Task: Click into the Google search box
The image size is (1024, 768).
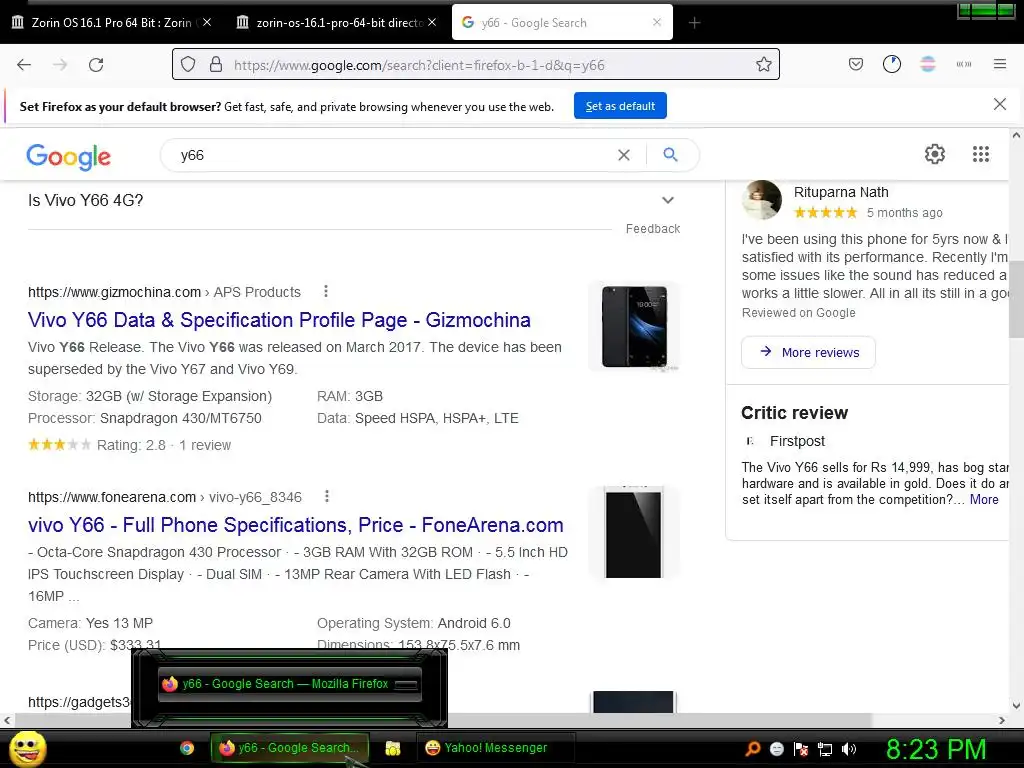Action: (392, 155)
